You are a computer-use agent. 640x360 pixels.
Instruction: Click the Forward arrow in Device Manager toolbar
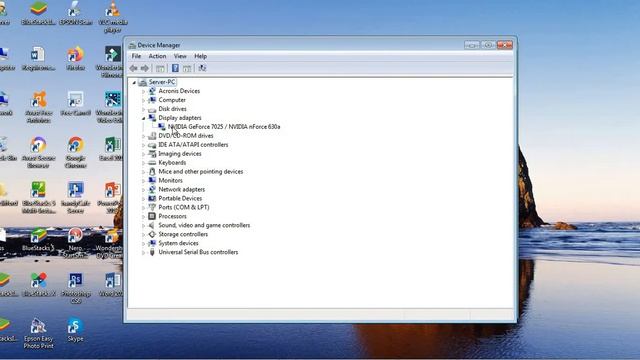coord(144,68)
